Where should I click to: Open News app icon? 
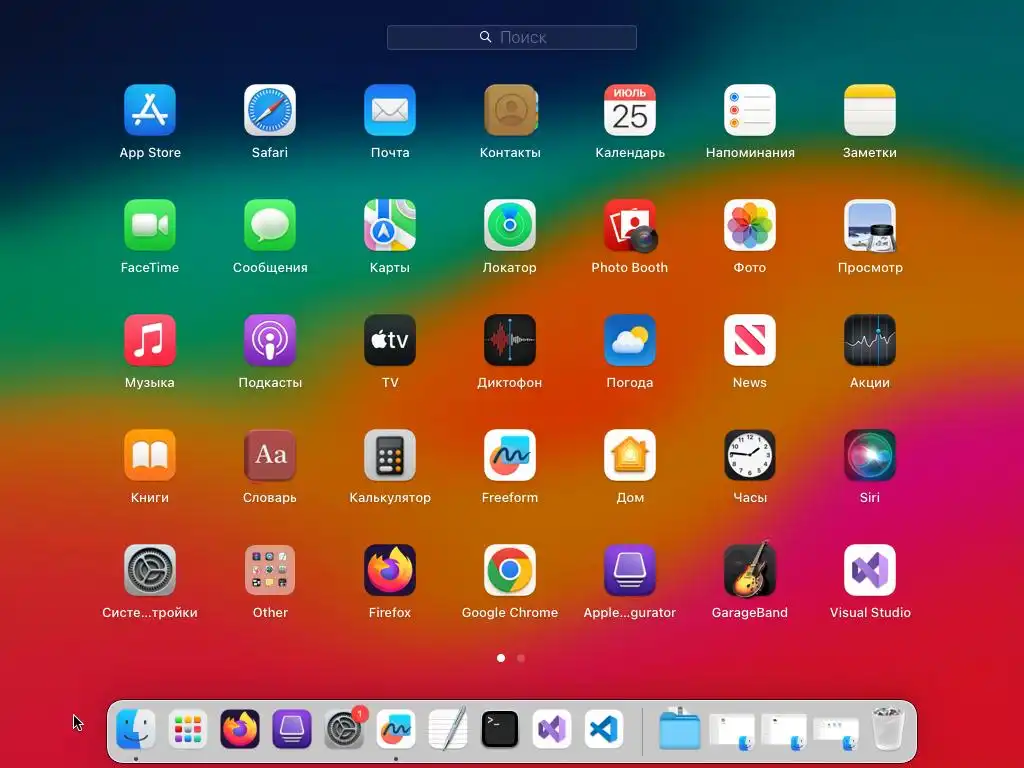750,340
